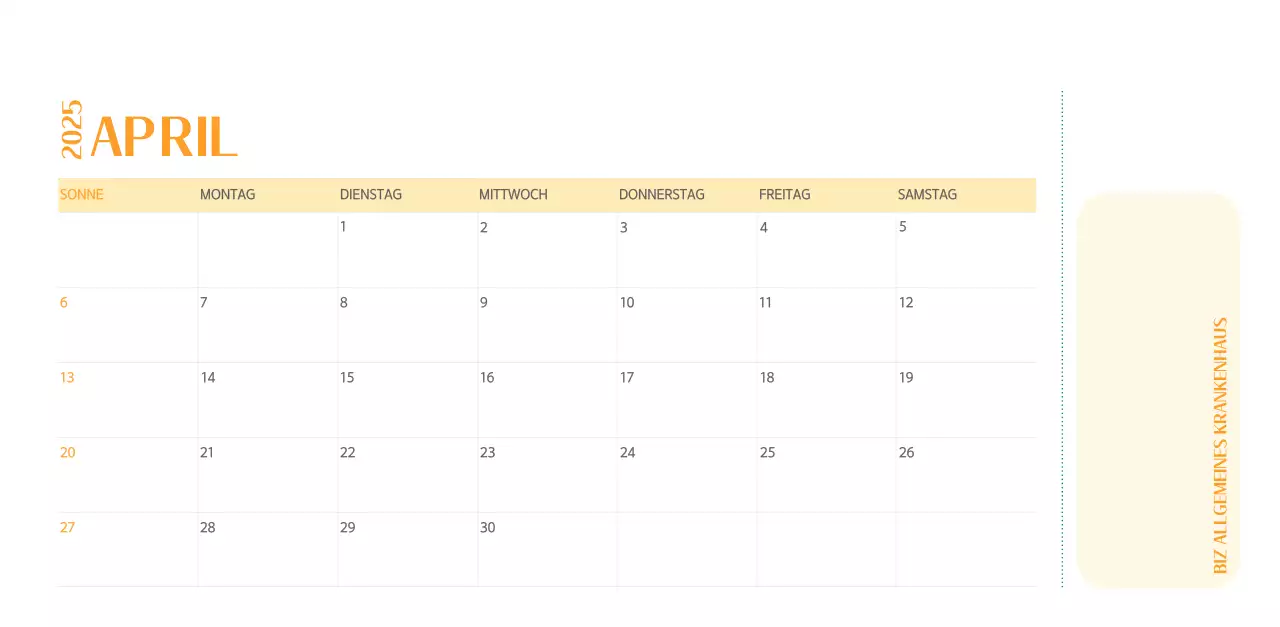This screenshot has width=1280, height=627.
Task: Click the APRIL month title
Action: [163, 137]
